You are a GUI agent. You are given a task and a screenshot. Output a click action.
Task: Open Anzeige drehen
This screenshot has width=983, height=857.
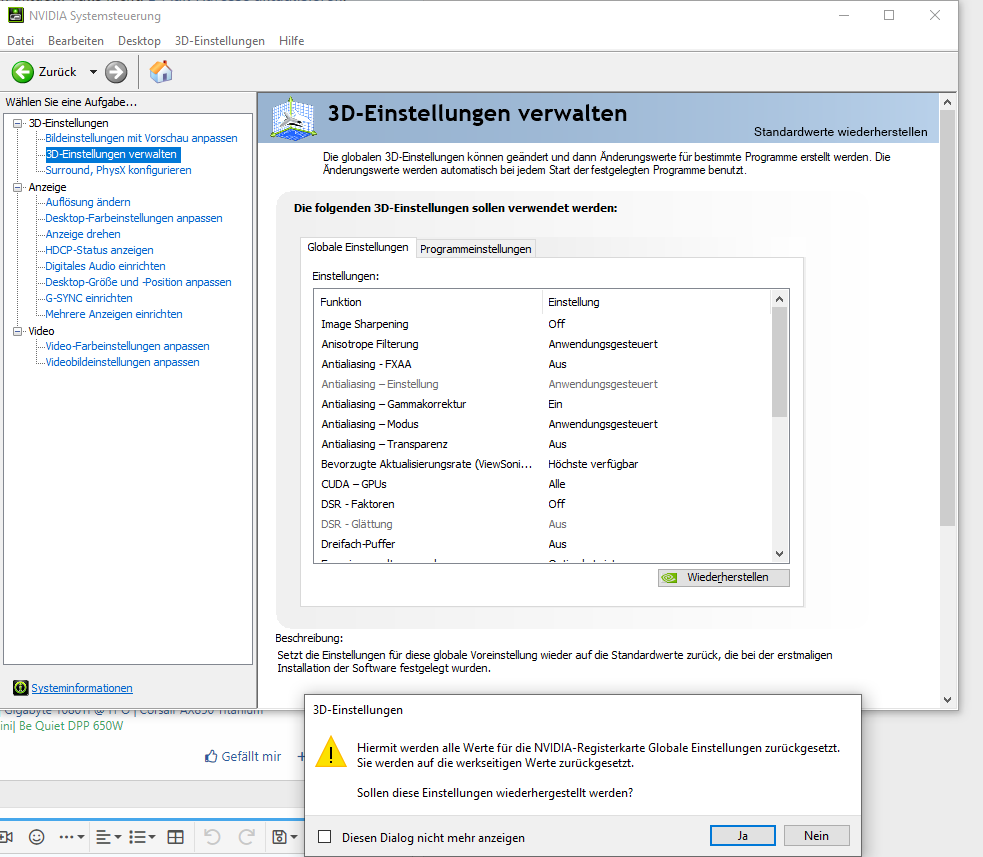[83, 234]
